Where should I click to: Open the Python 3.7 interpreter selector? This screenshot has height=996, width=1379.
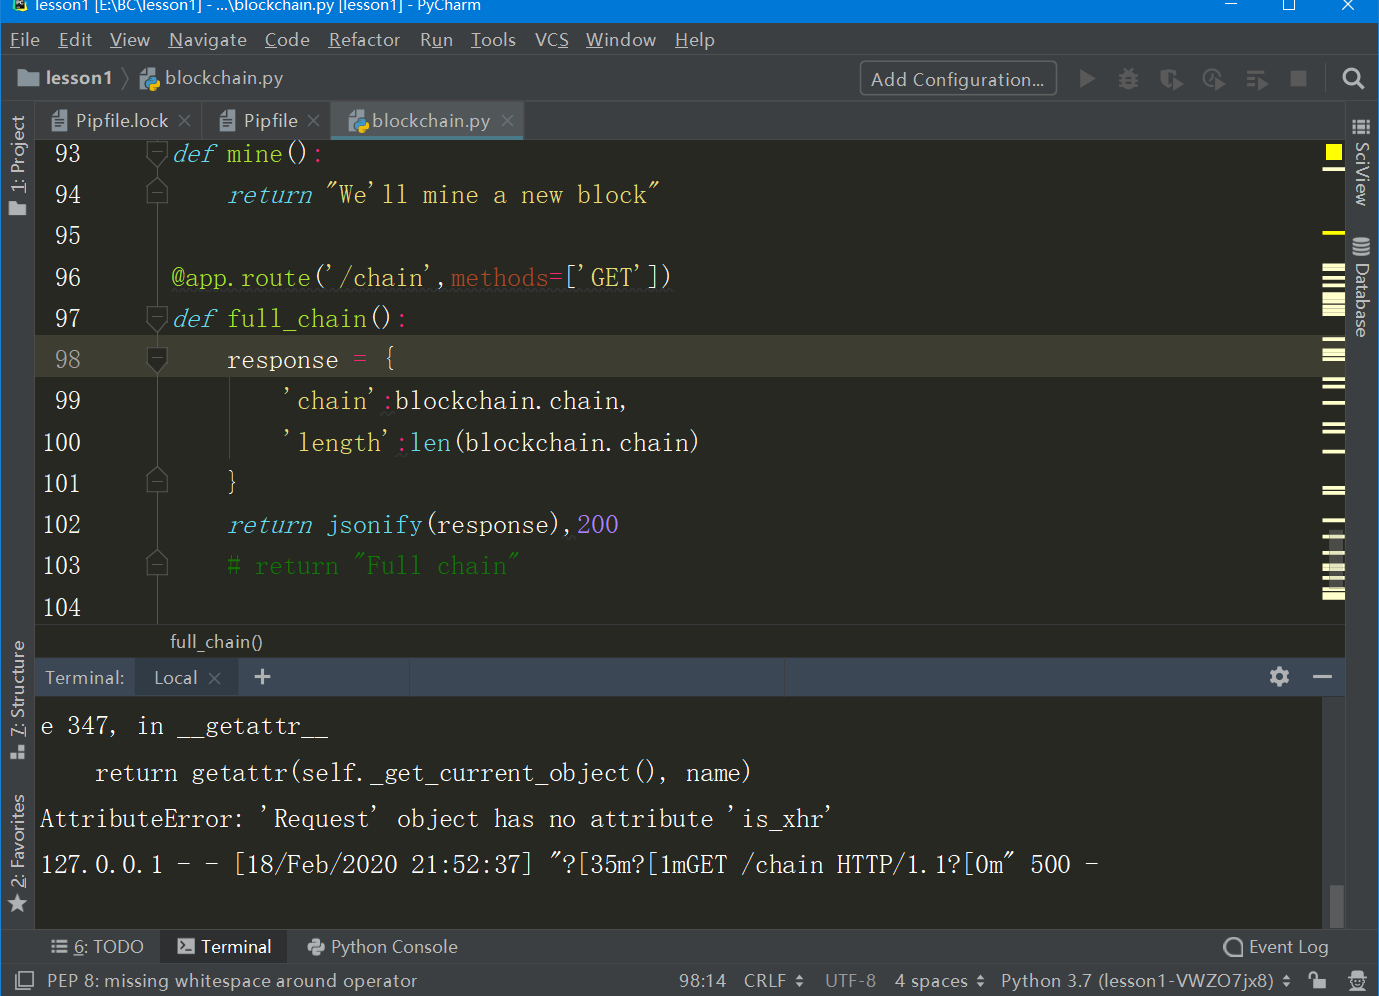click(1146, 981)
